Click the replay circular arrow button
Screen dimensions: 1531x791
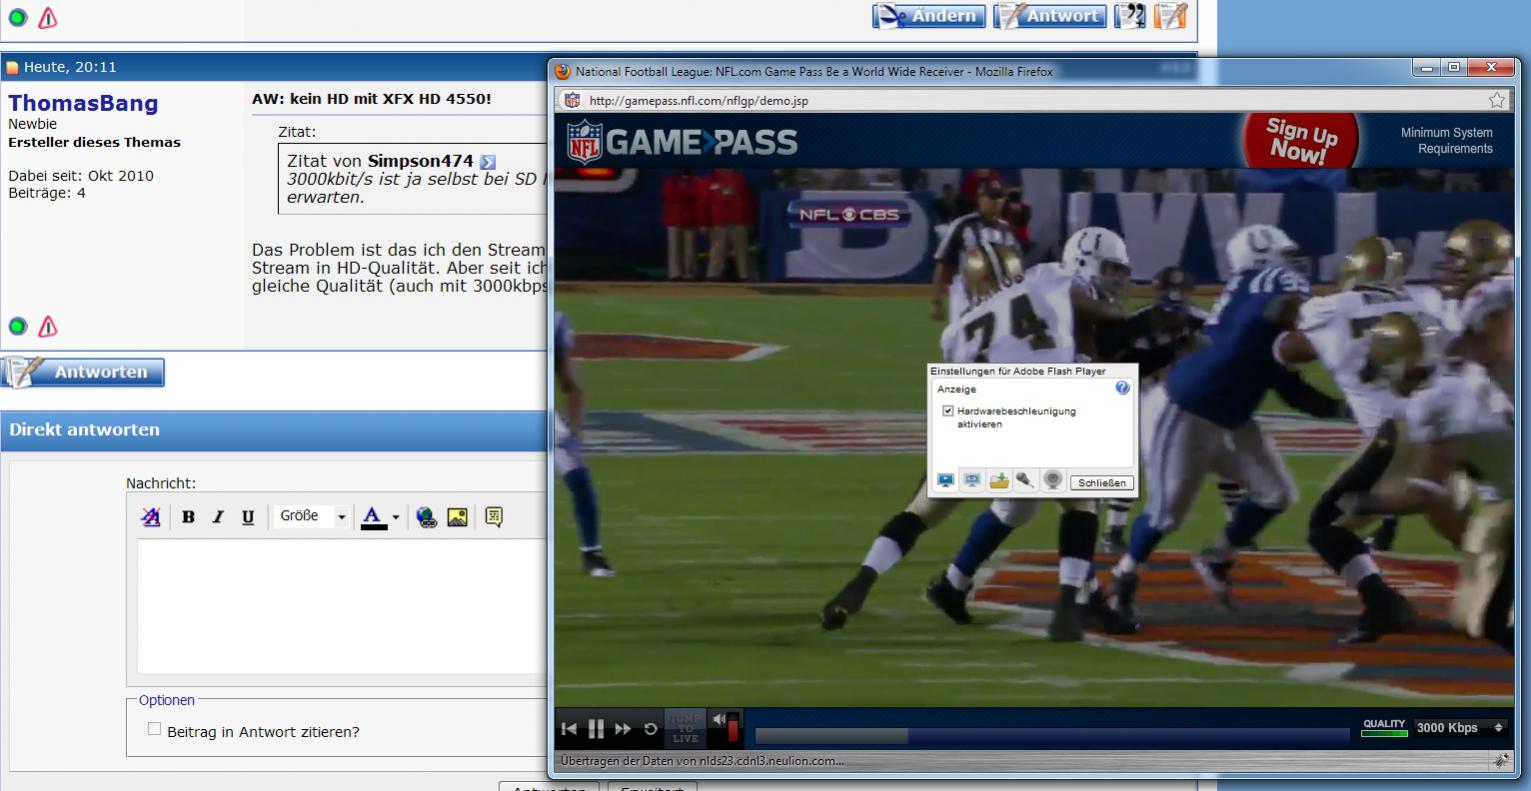point(651,729)
